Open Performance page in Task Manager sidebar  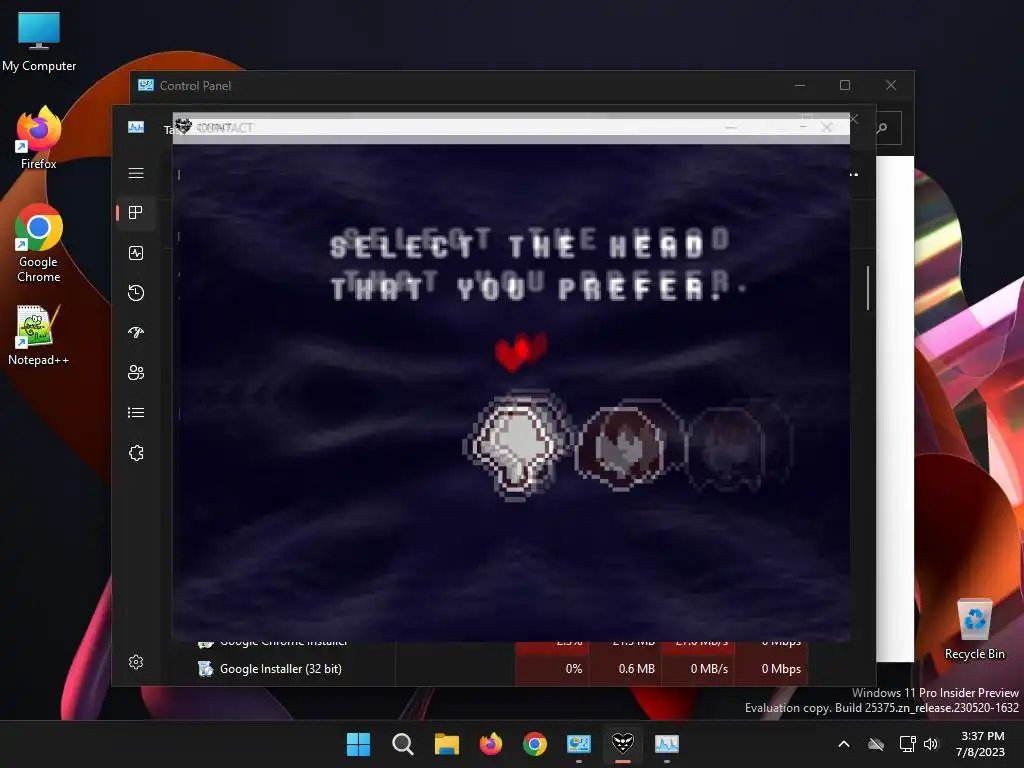pyautogui.click(x=136, y=253)
